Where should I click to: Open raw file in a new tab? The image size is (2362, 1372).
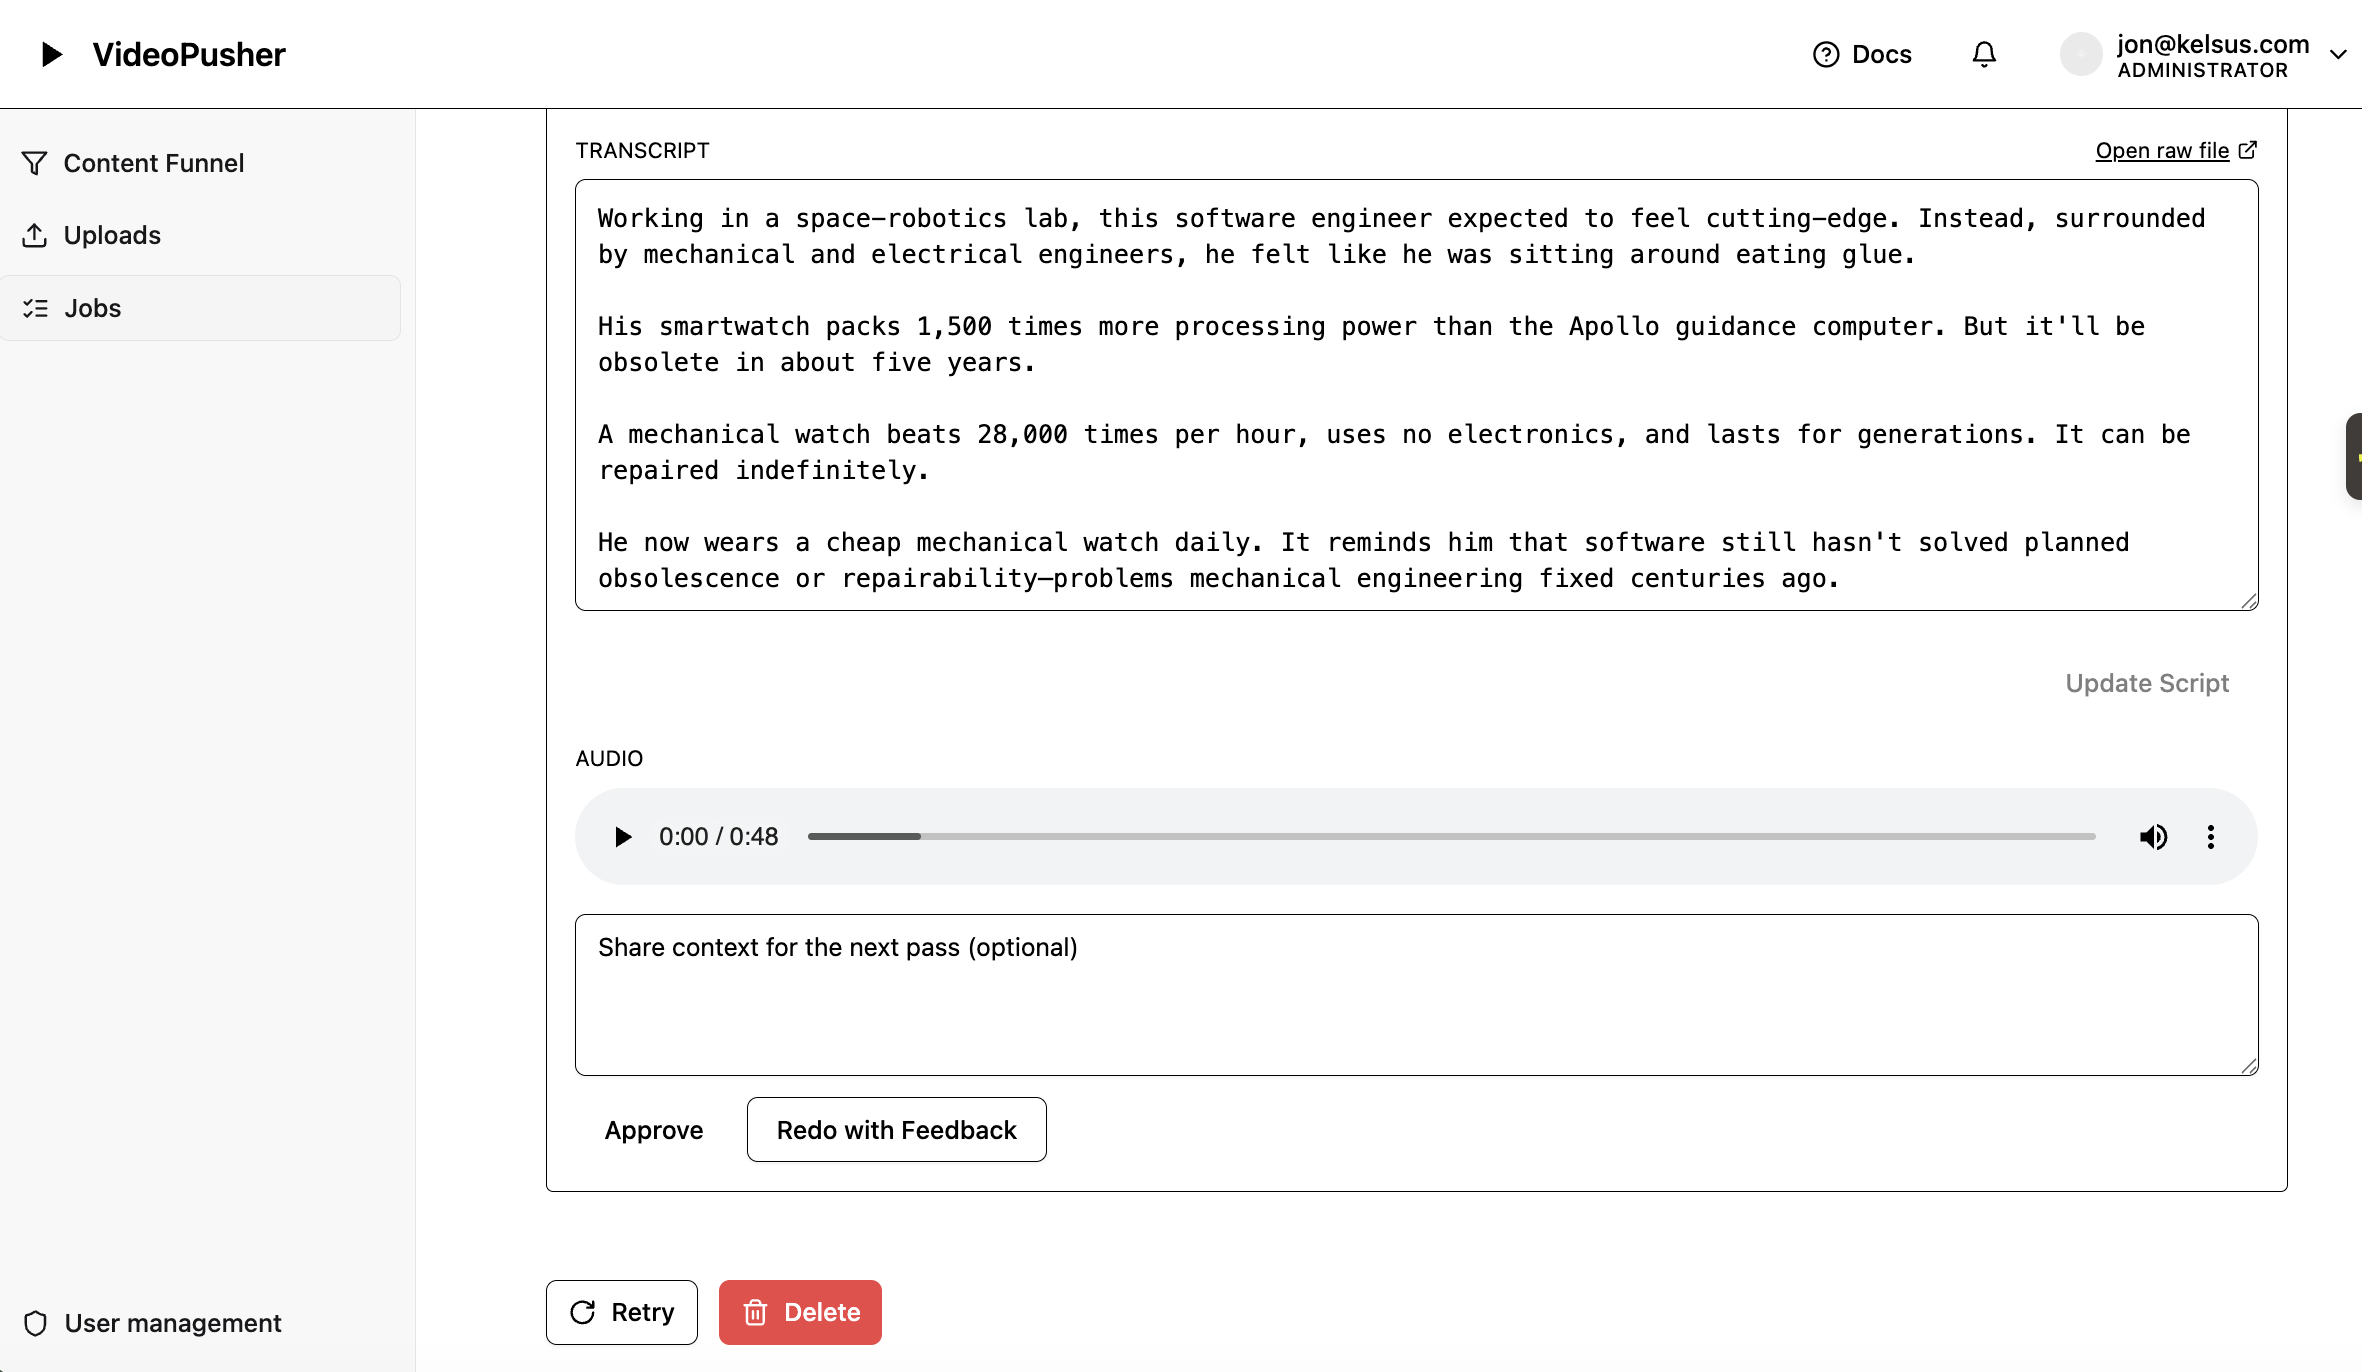click(2176, 150)
